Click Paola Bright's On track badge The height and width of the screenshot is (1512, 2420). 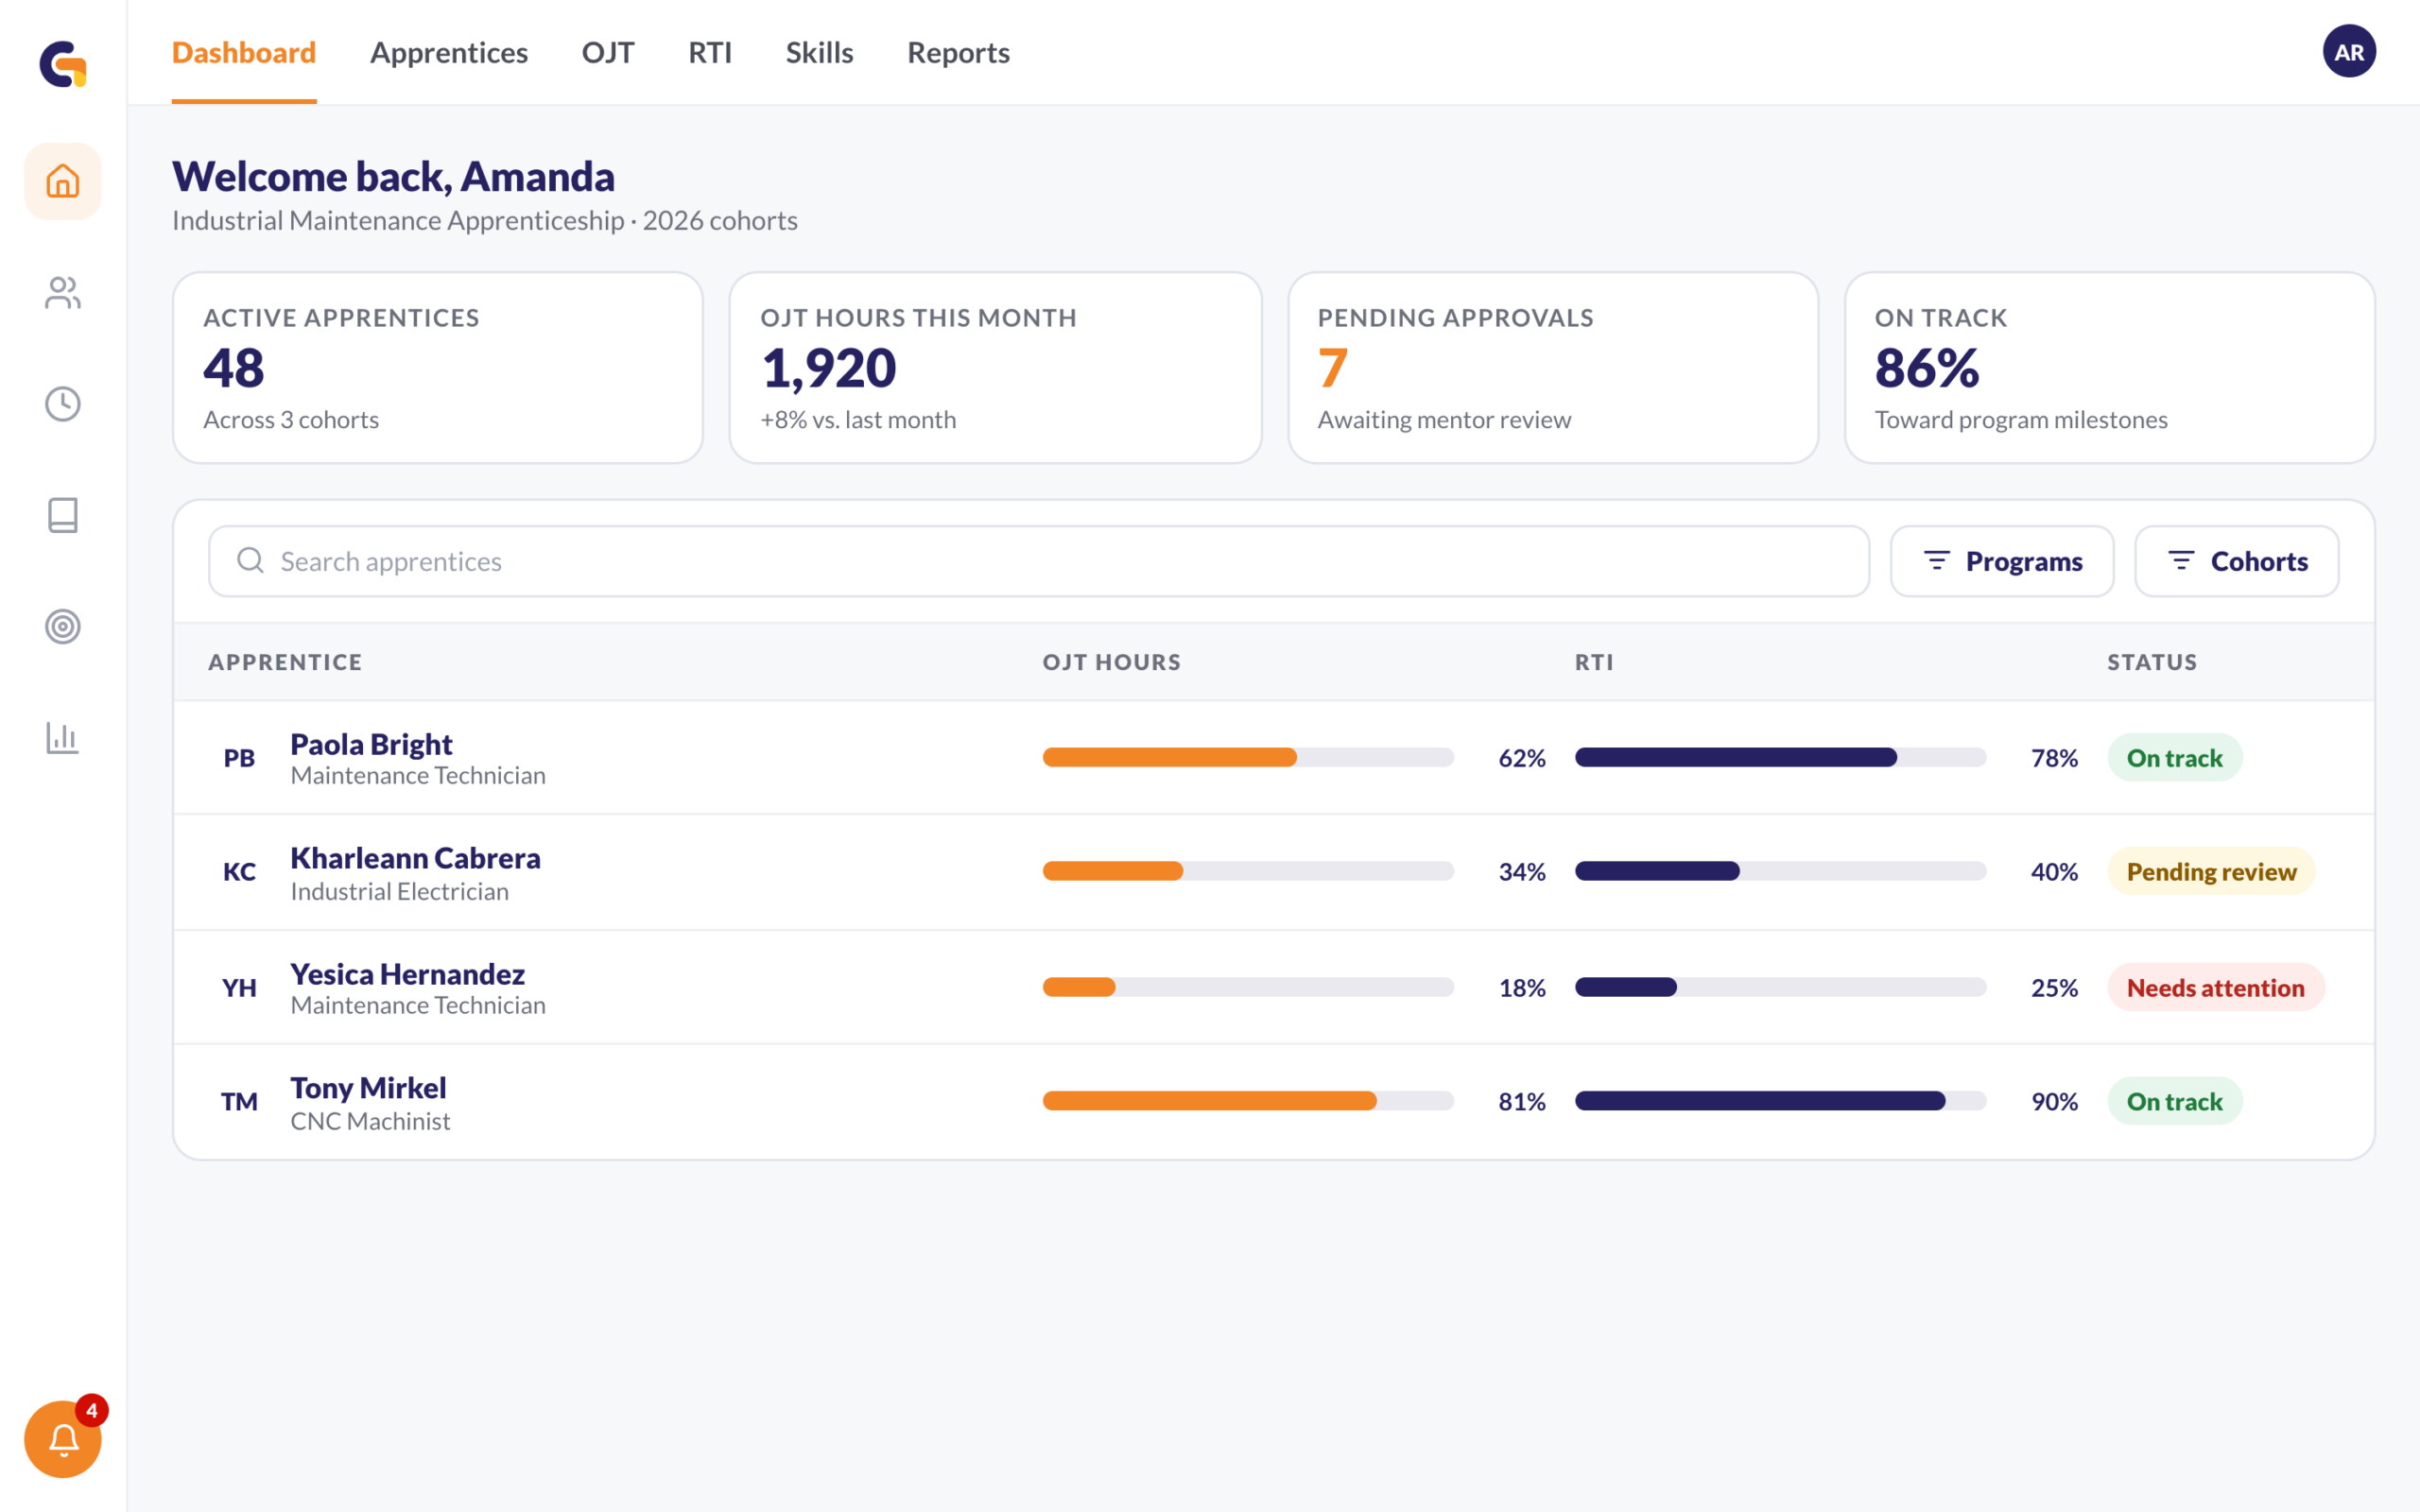(2174, 758)
